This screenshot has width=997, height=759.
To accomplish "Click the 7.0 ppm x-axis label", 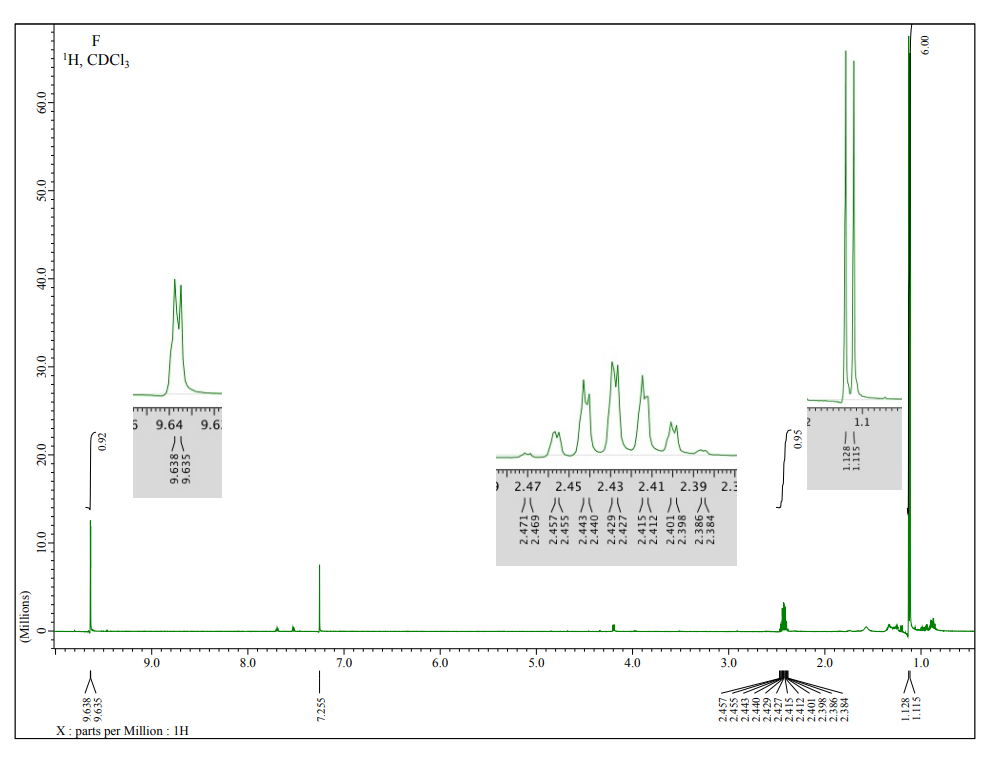I will point(344,663).
